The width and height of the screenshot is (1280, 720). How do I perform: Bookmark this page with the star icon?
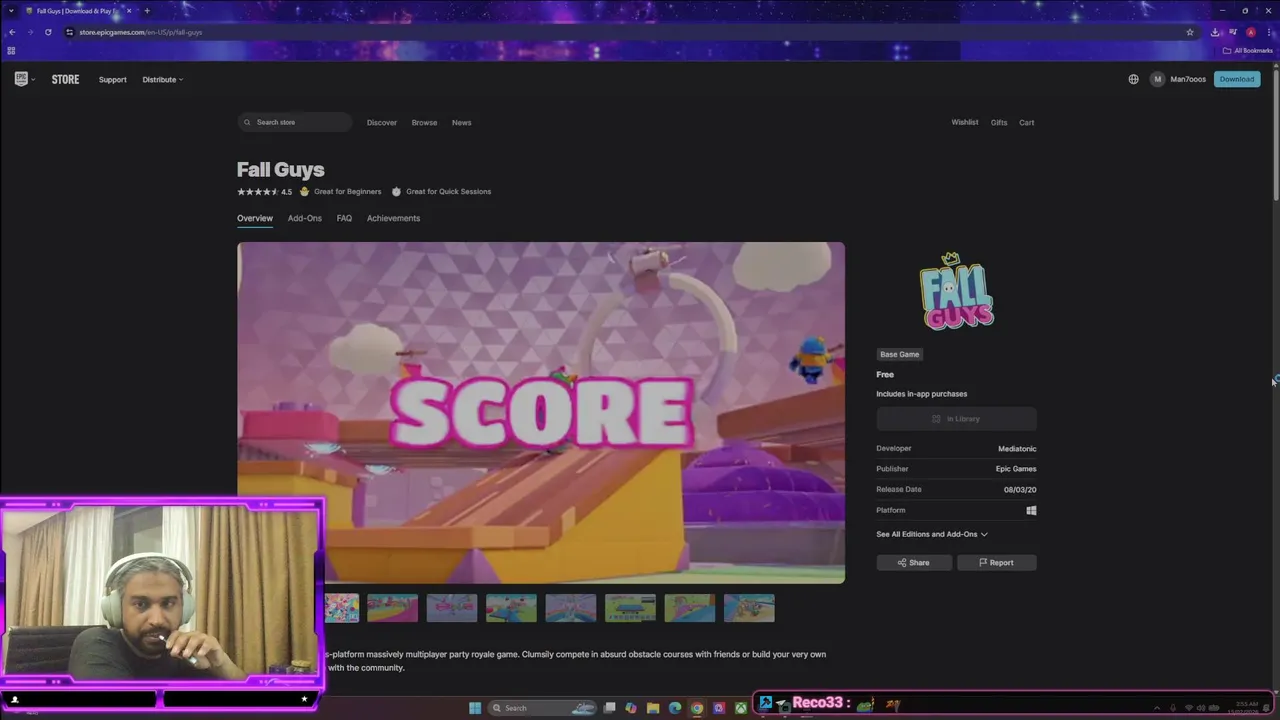[1190, 32]
